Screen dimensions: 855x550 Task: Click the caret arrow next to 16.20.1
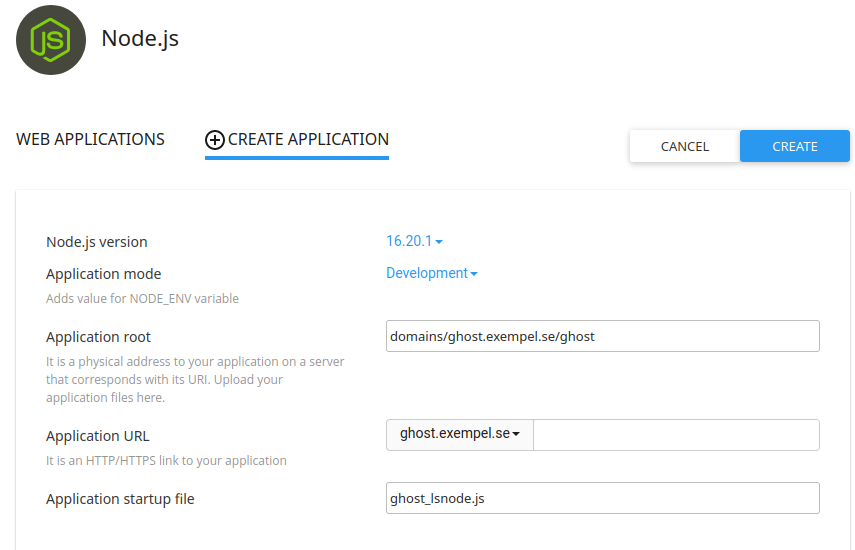tap(439, 242)
